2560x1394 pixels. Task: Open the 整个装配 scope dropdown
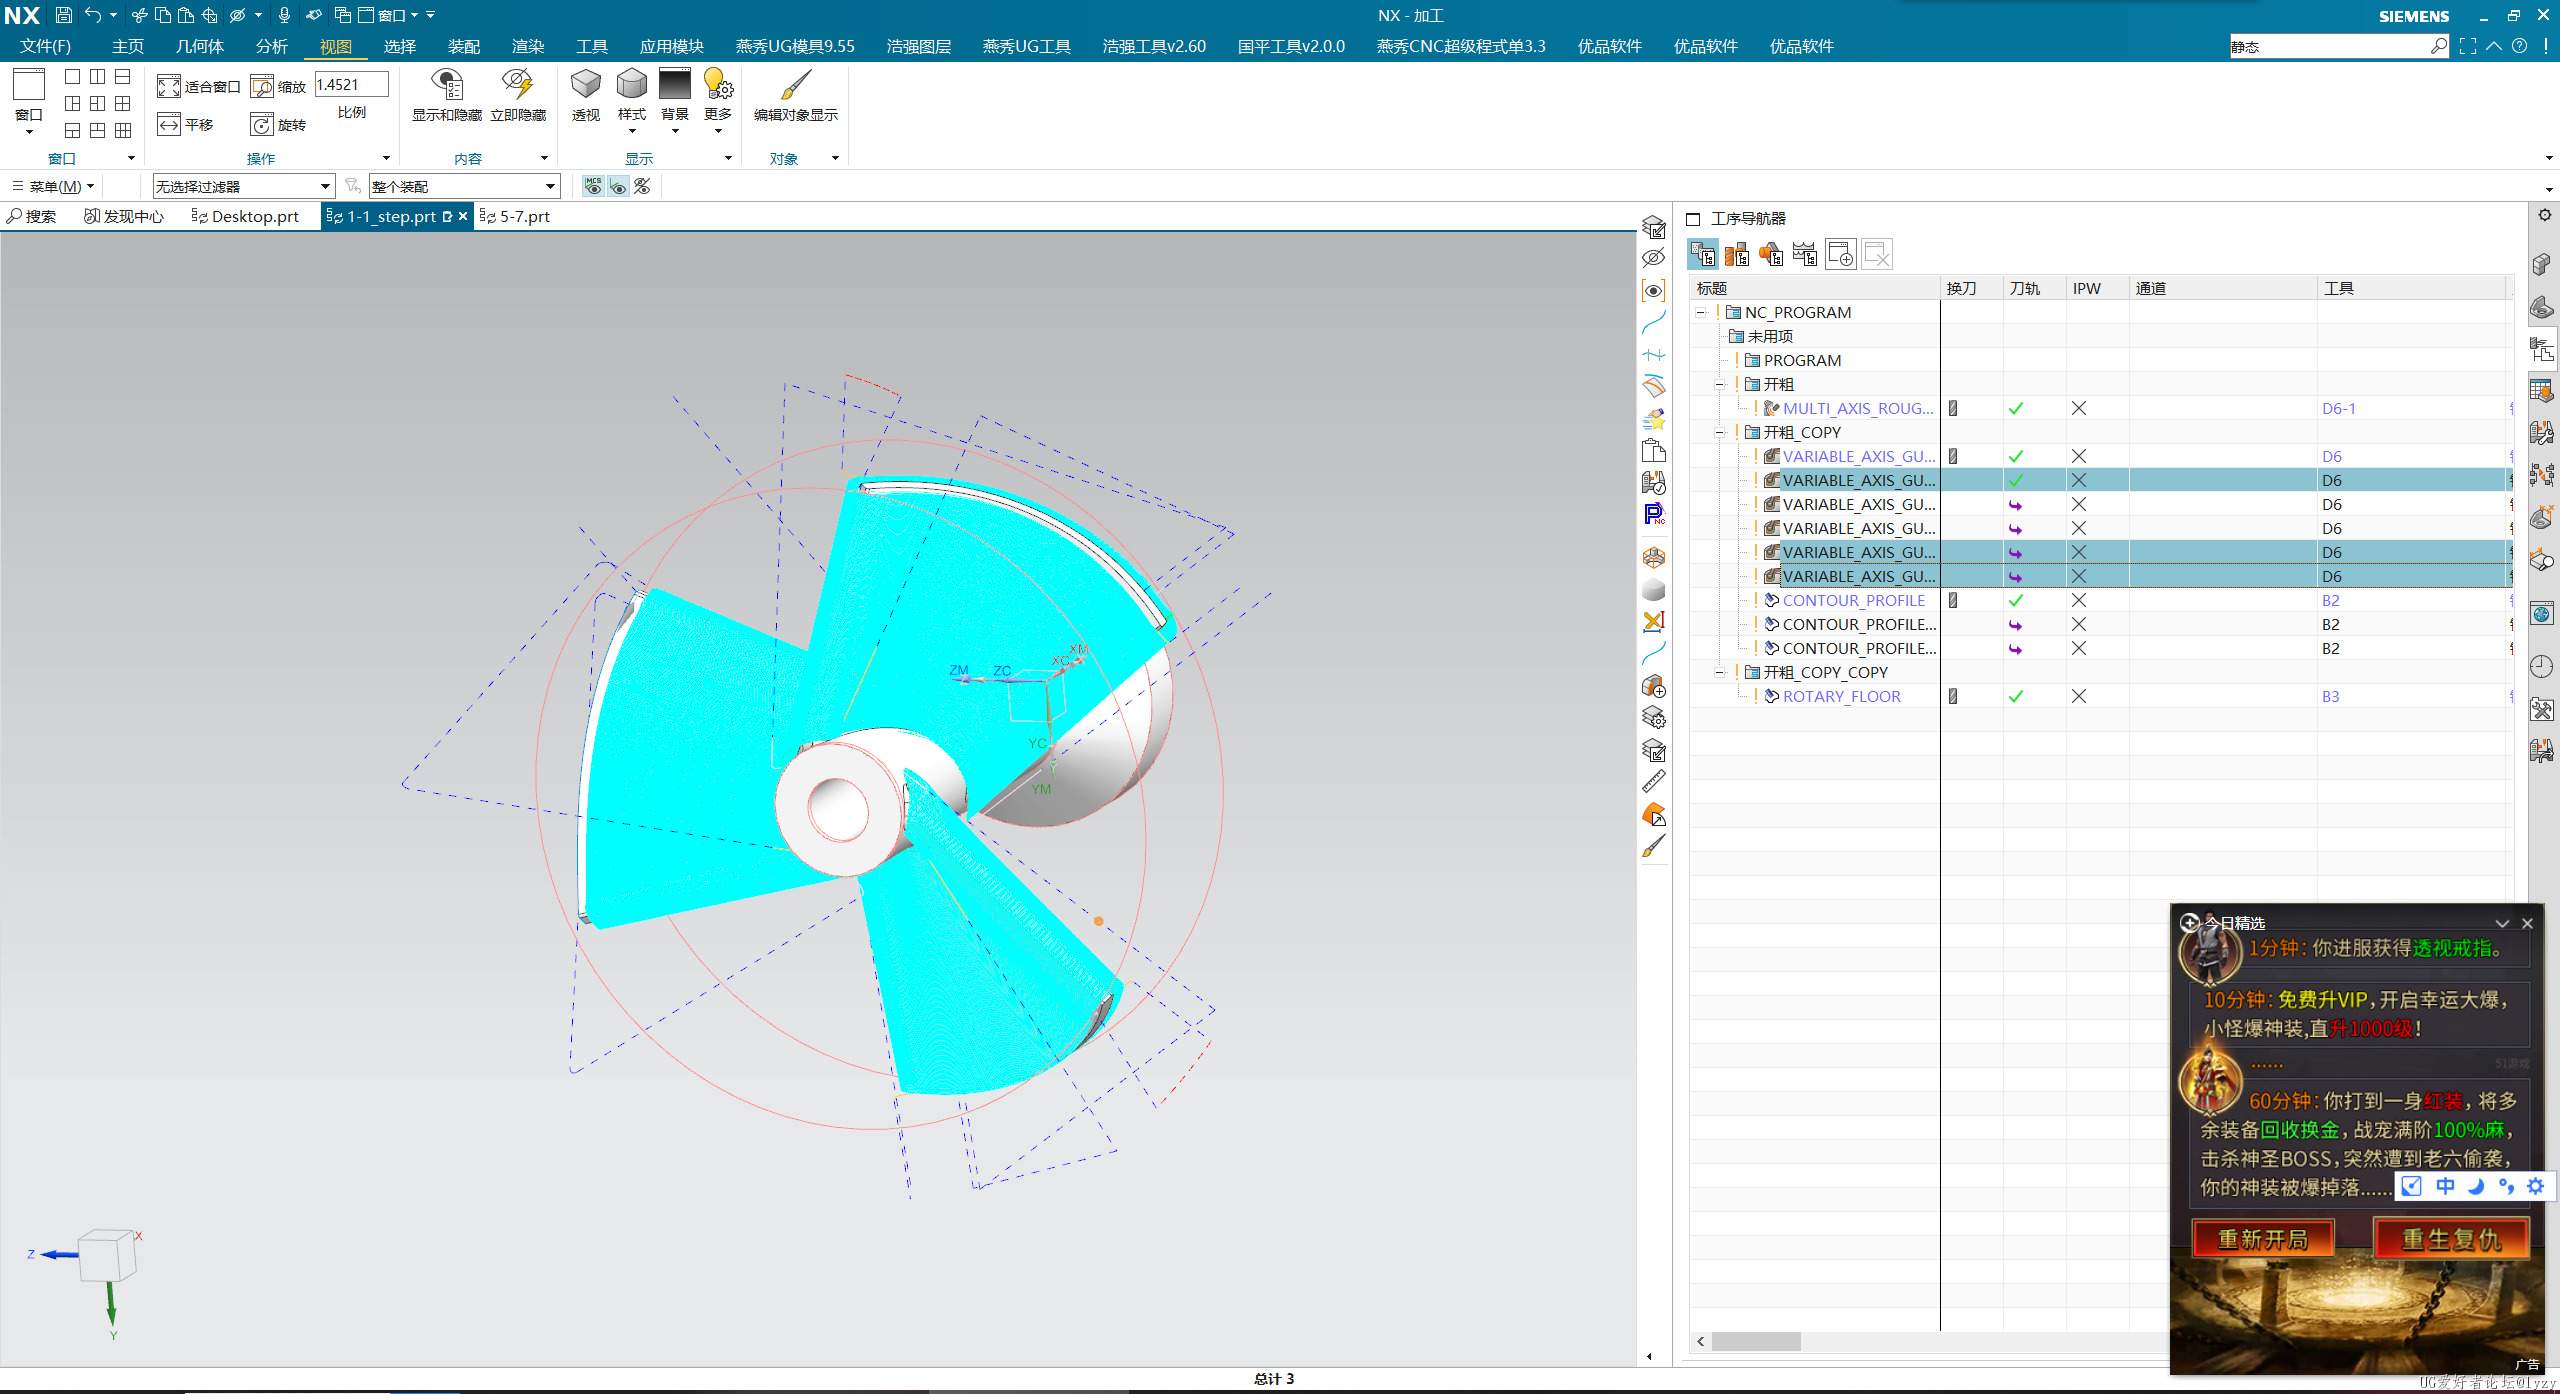tap(464, 186)
